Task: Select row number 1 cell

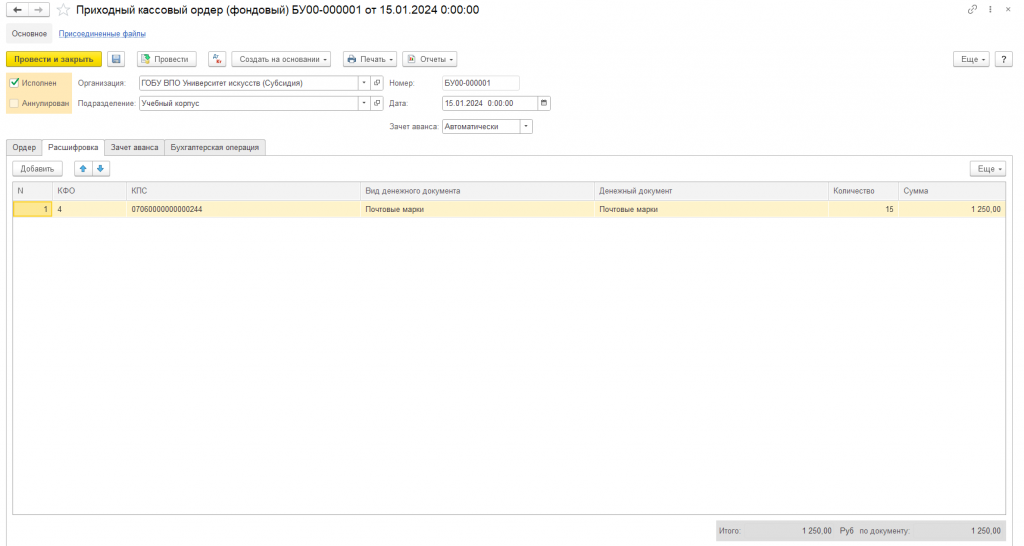Action: pos(33,210)
